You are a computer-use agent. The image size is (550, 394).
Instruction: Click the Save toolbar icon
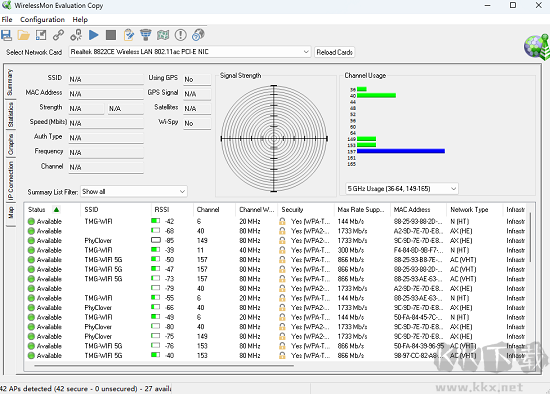pyautogui.click(x=6, y=35)
